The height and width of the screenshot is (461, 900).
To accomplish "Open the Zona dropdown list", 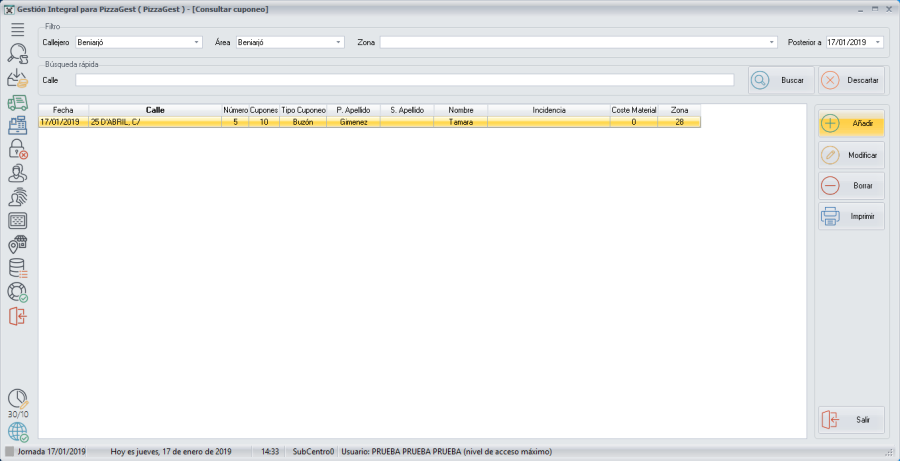I will tap(772, 43).
